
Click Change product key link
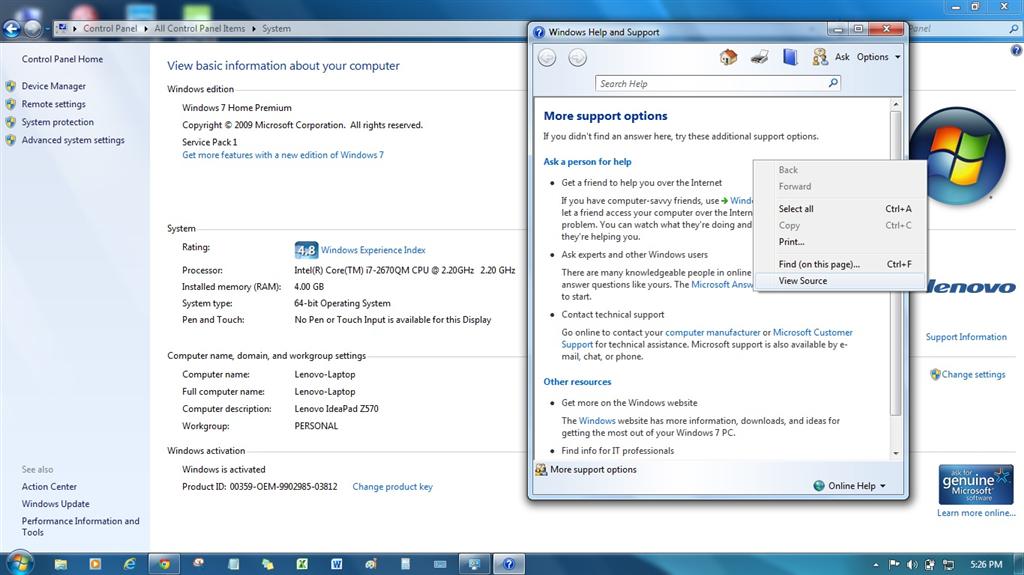[392, 487]
